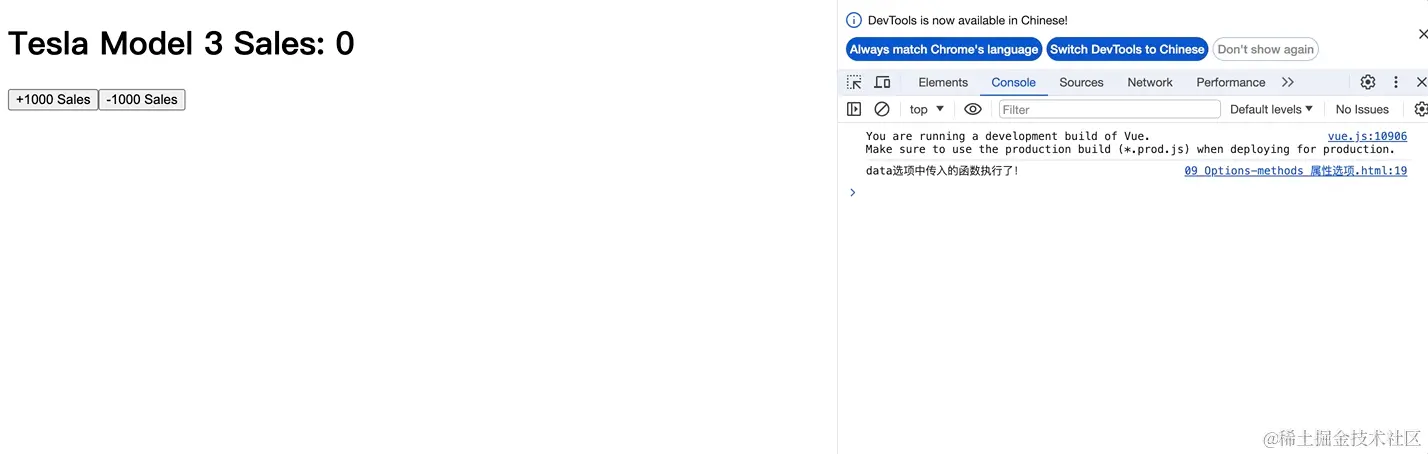Clear the console

click(882, 109)
